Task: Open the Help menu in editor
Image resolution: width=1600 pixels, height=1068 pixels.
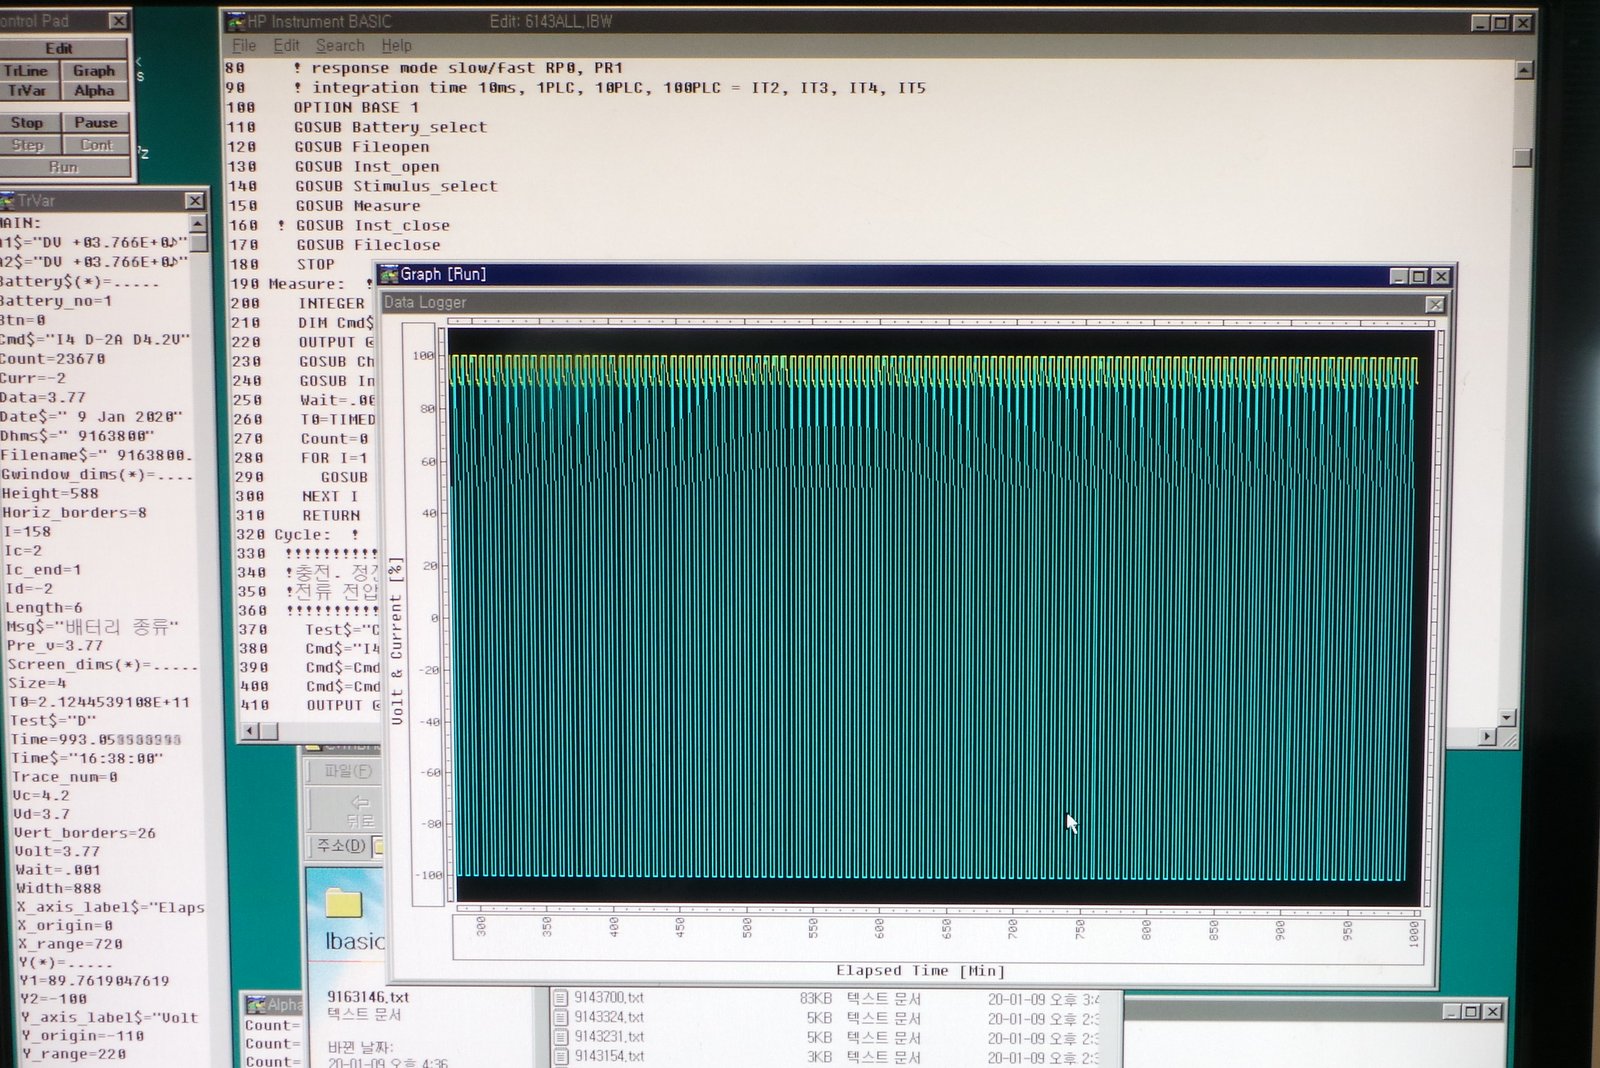Action: tap(396, 46)
